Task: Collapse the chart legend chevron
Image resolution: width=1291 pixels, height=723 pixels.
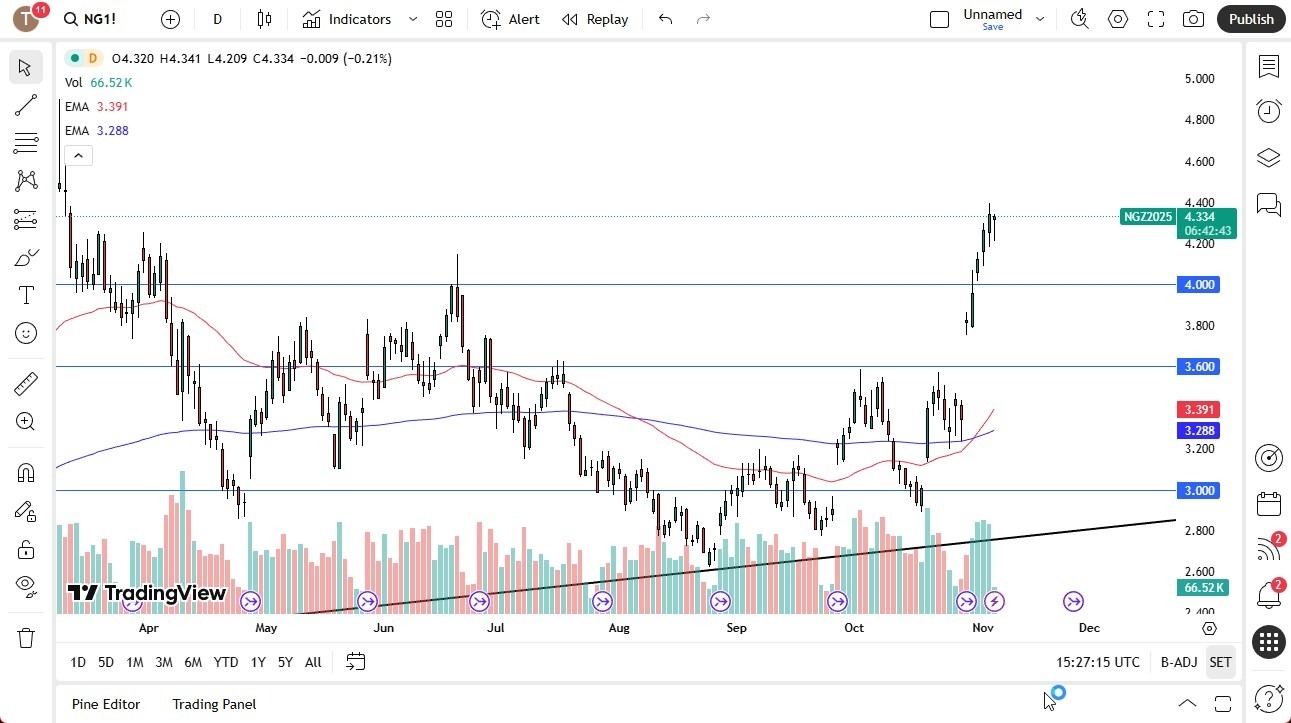Action: [78, 155]
